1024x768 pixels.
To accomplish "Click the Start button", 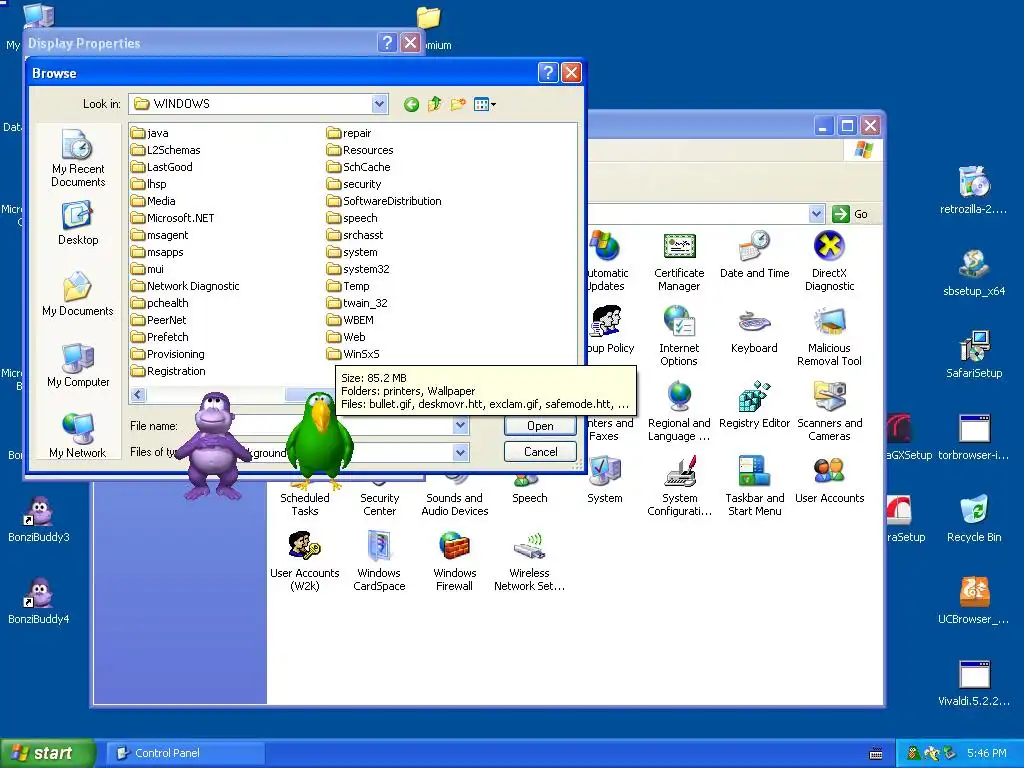I will pos(48,753).
